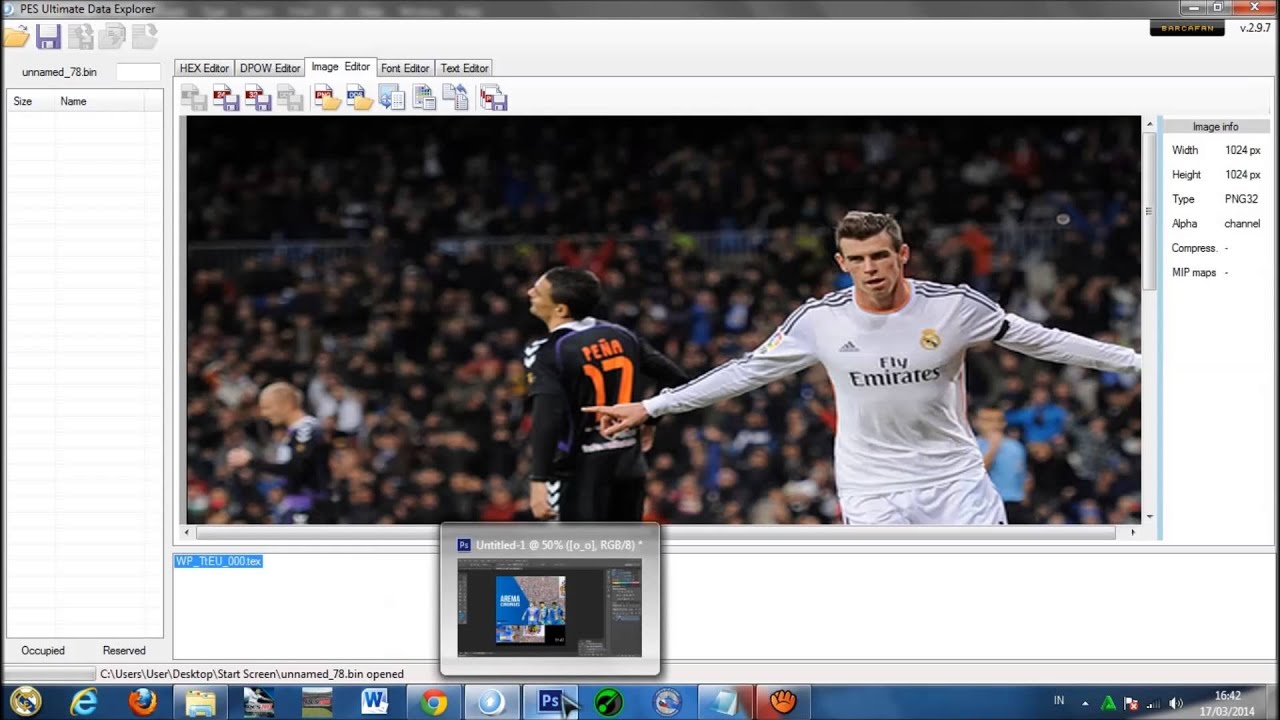Save the file with the purple floppy icon
The width and height of the screenshot is (1280, 720).
(x=48, y=37)
